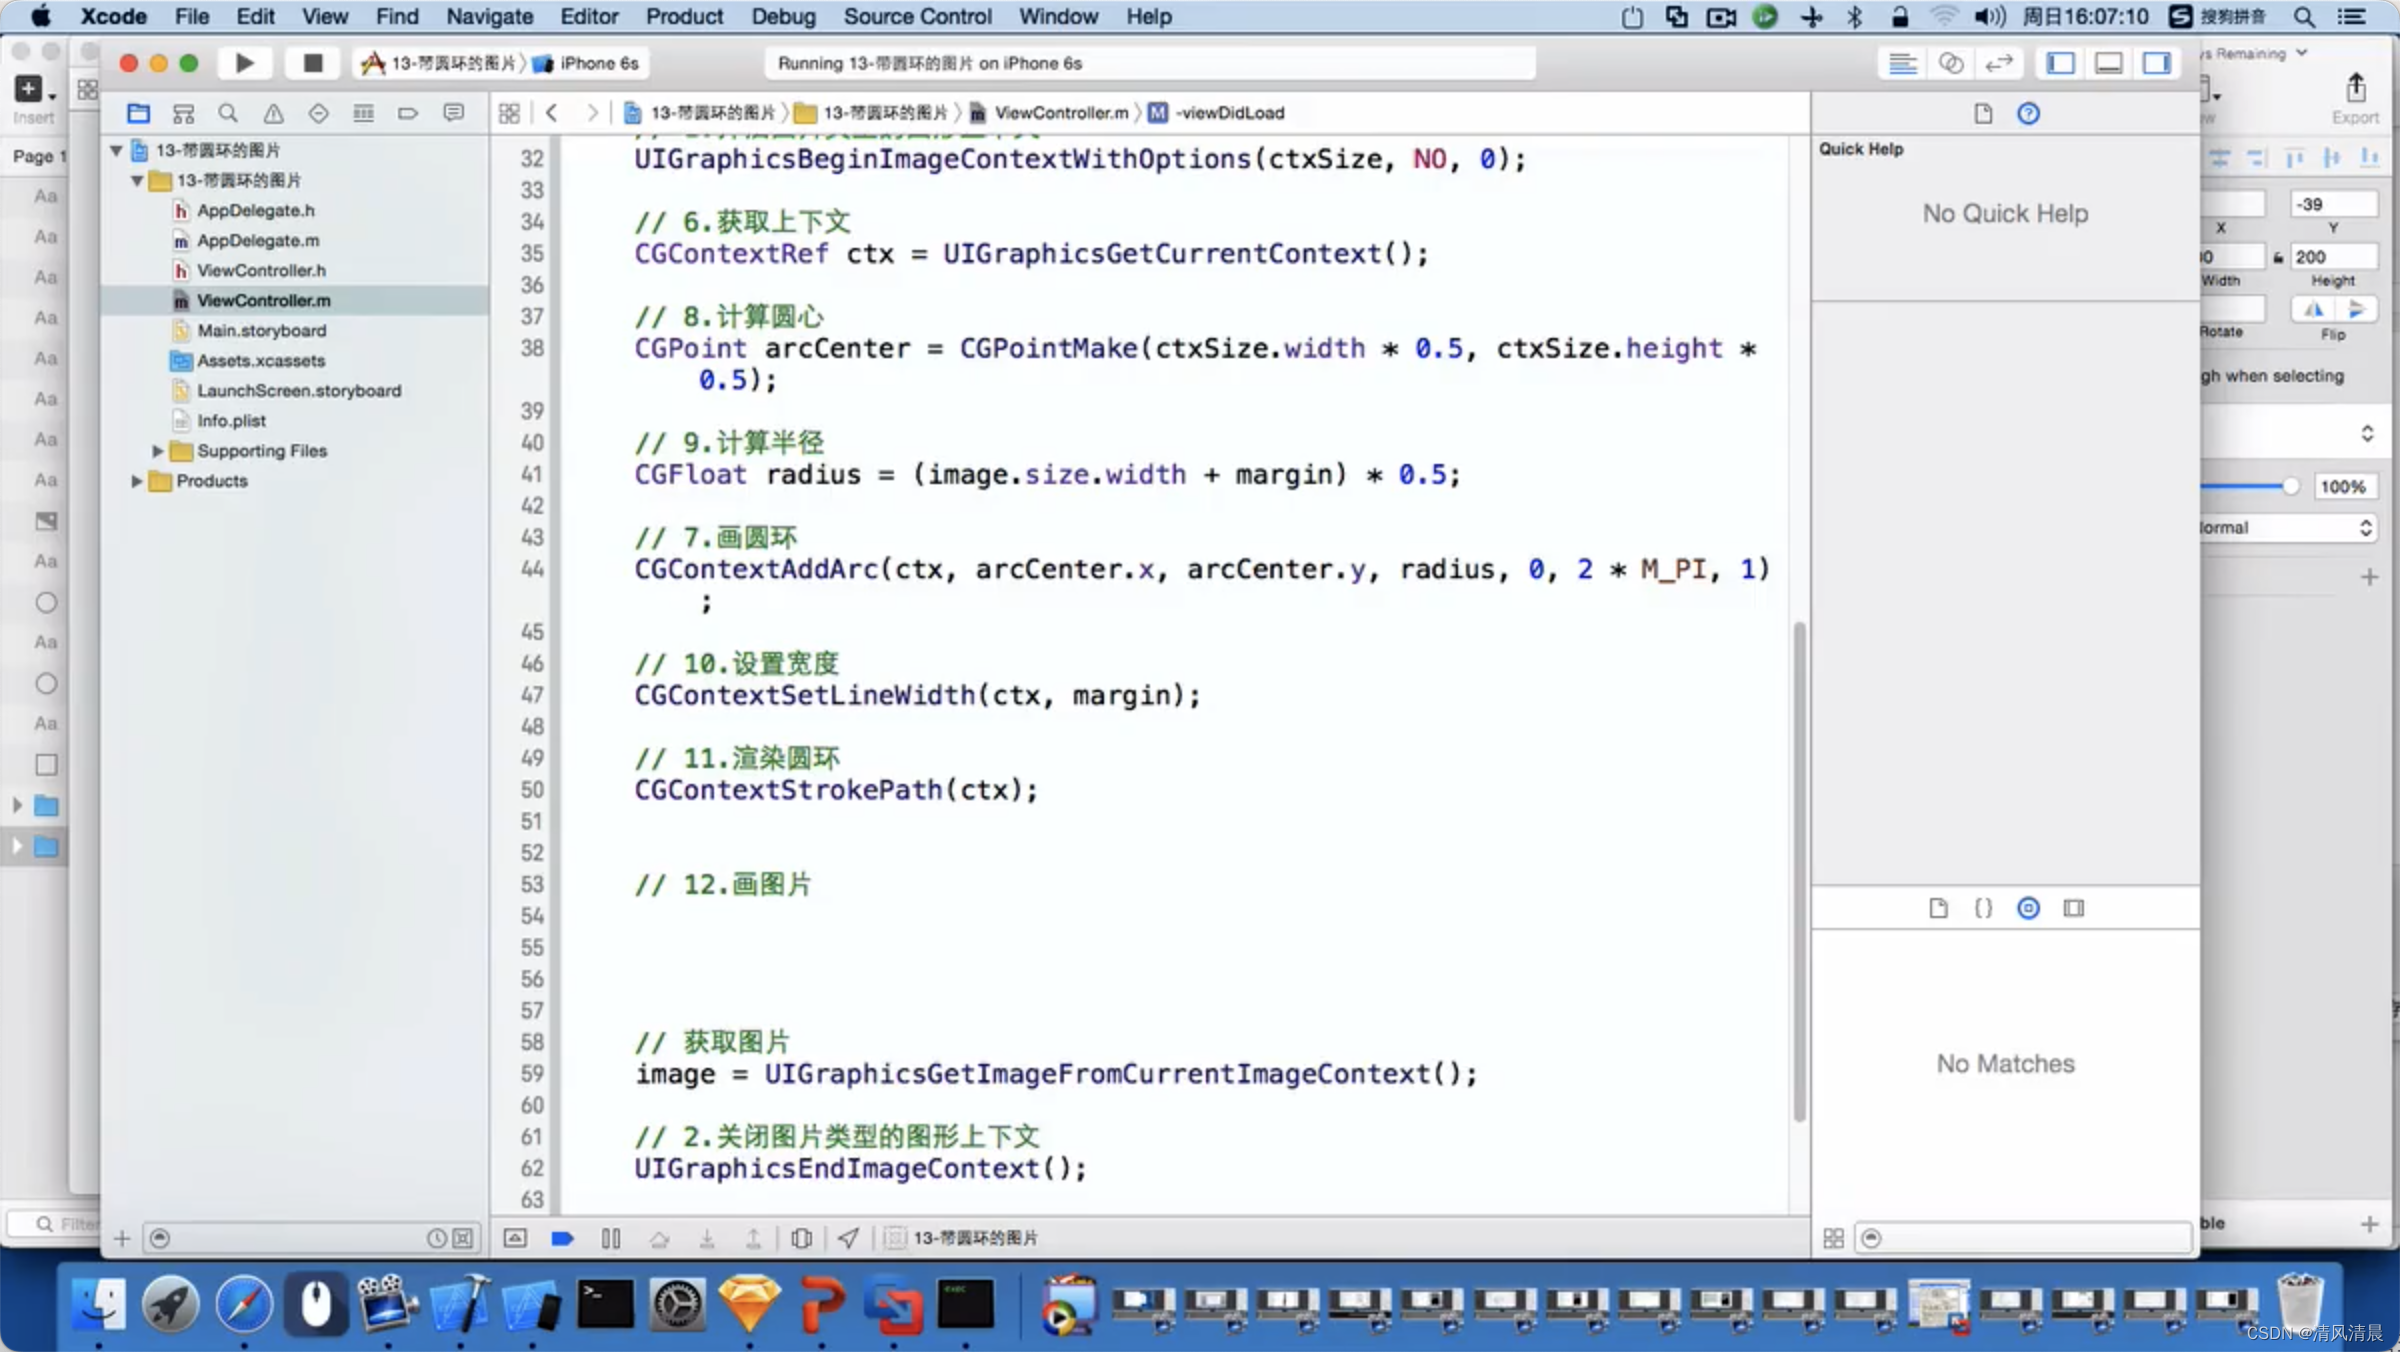The width and height of the screenshot is (2400, 1352).
Task: Toggle the Utilities panel visibility
Action: [x=2157, y=63]
